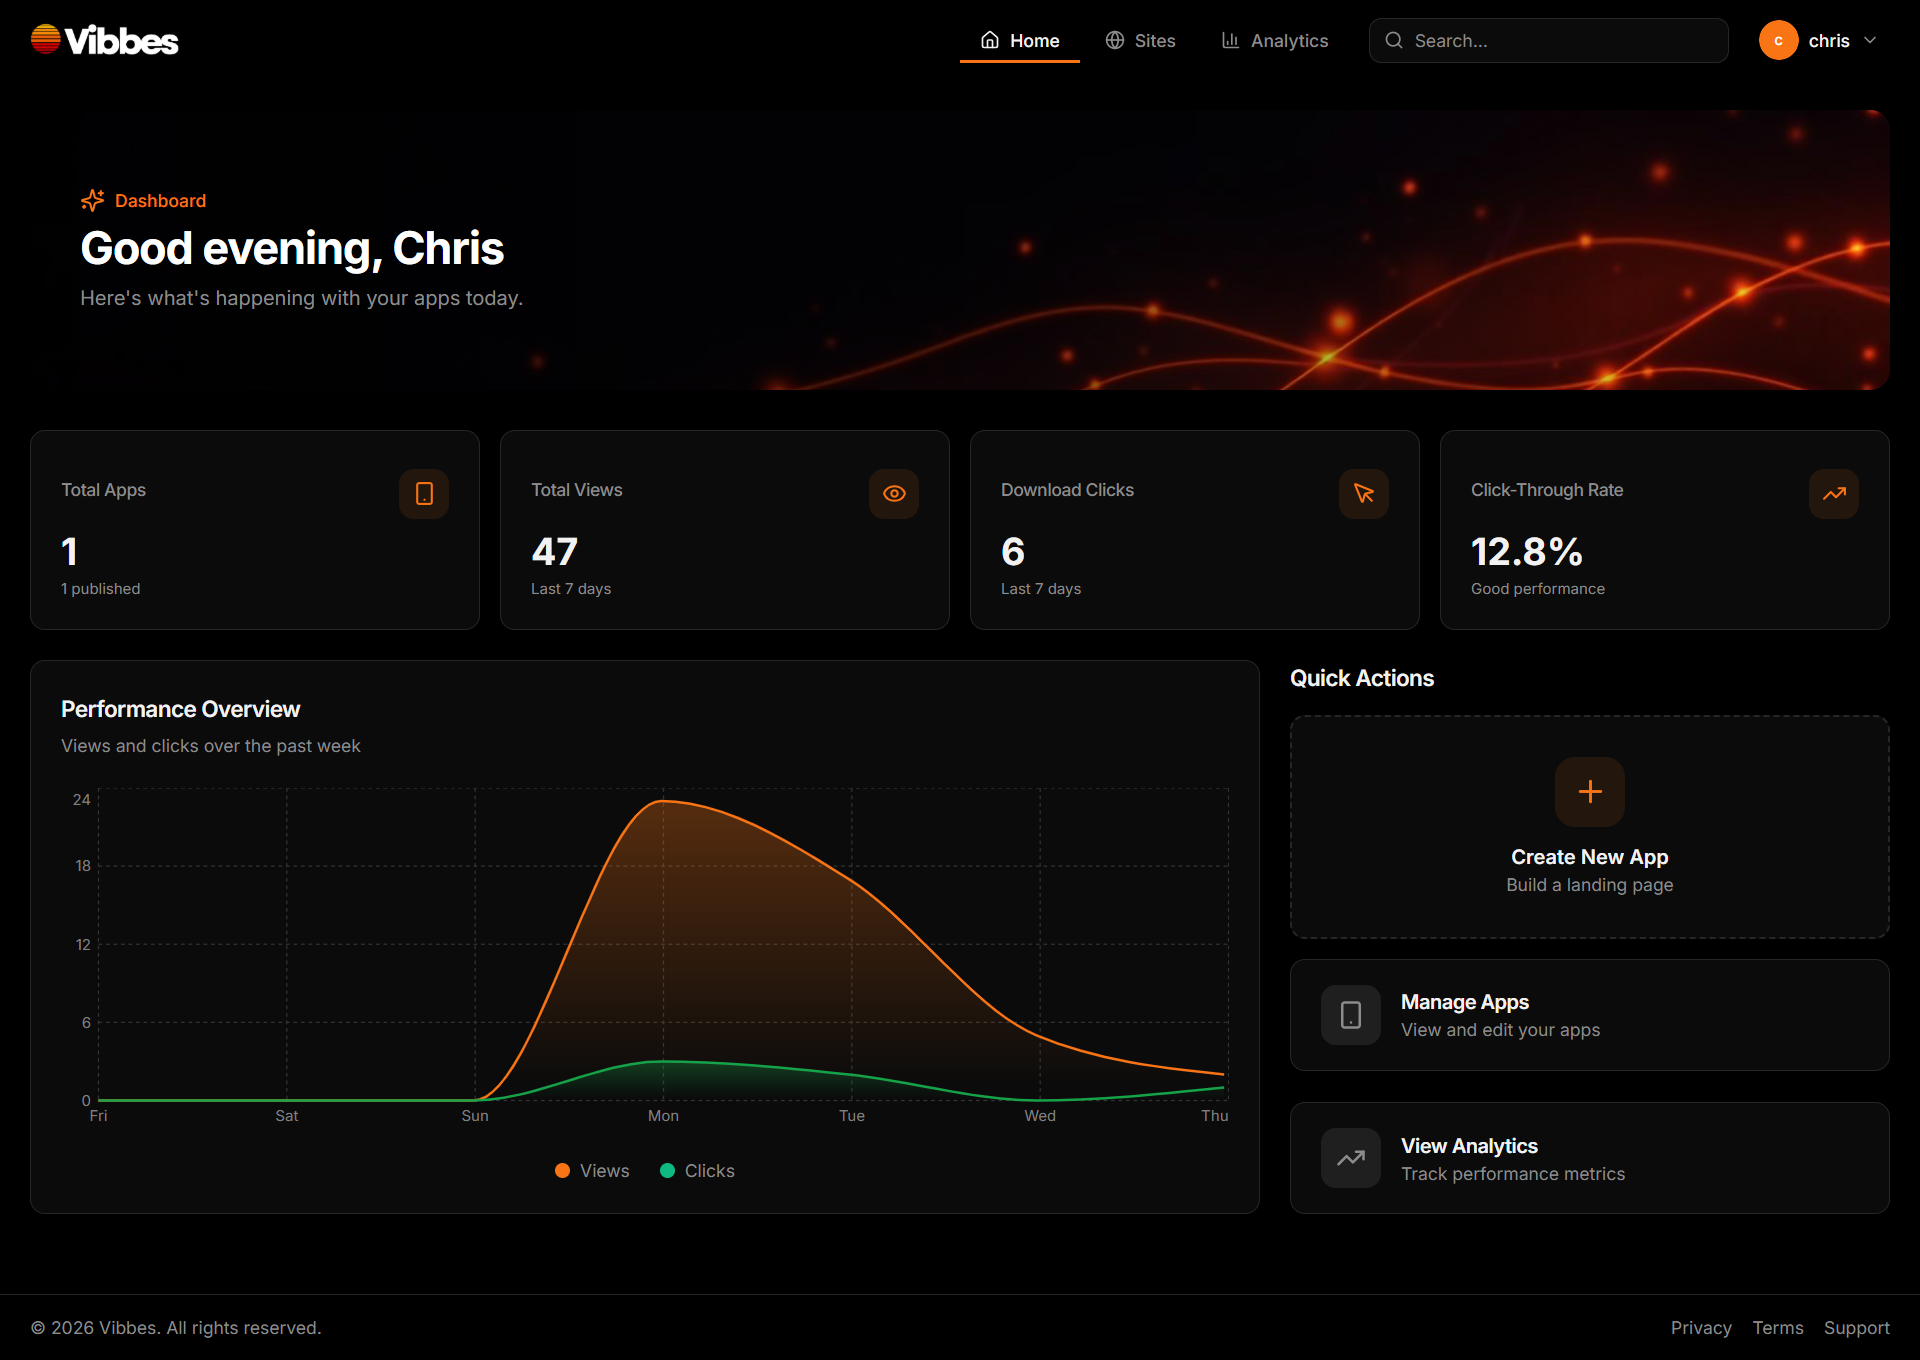Click the cursor icon on Download Clicks card
1920x1360 pixels.
(1364, 494)
